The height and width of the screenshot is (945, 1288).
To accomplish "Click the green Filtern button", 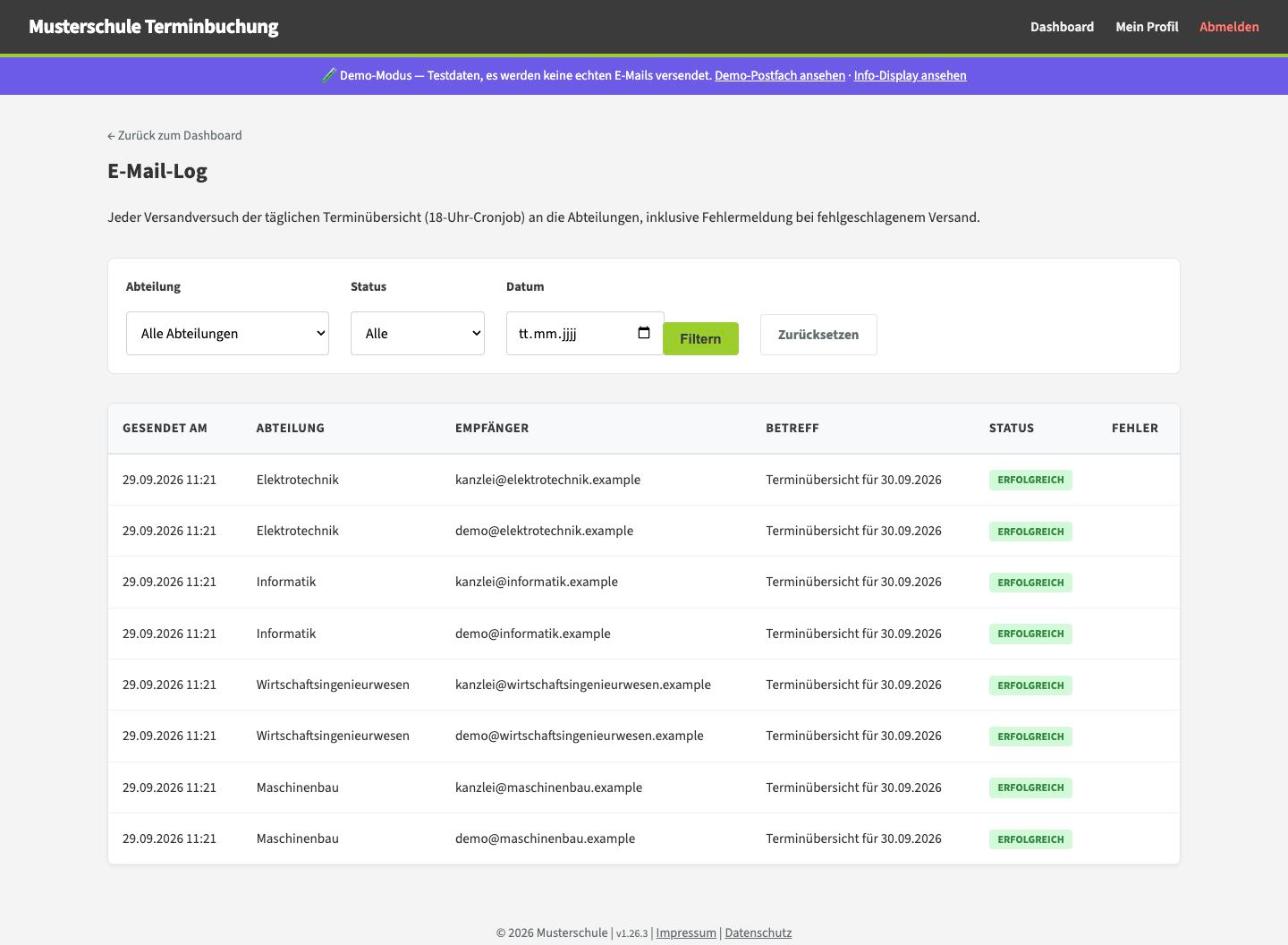I will pos(701,338).
